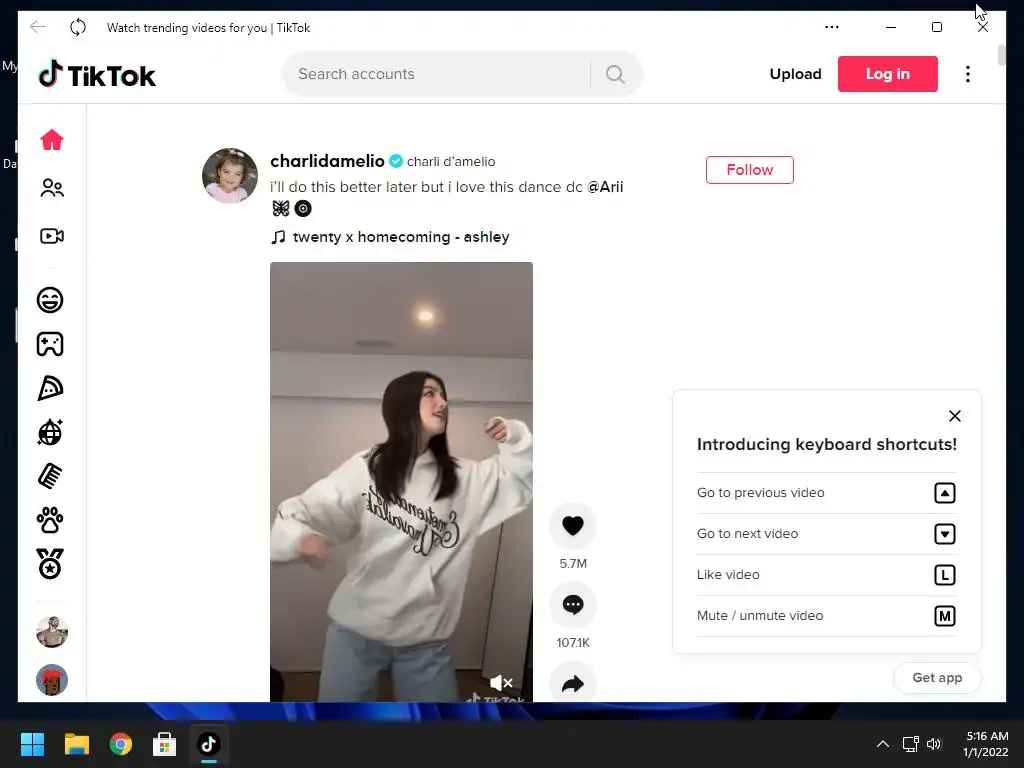Click the 'Mute / unmute video' text
1024x768 pixels.
(760, 615)
